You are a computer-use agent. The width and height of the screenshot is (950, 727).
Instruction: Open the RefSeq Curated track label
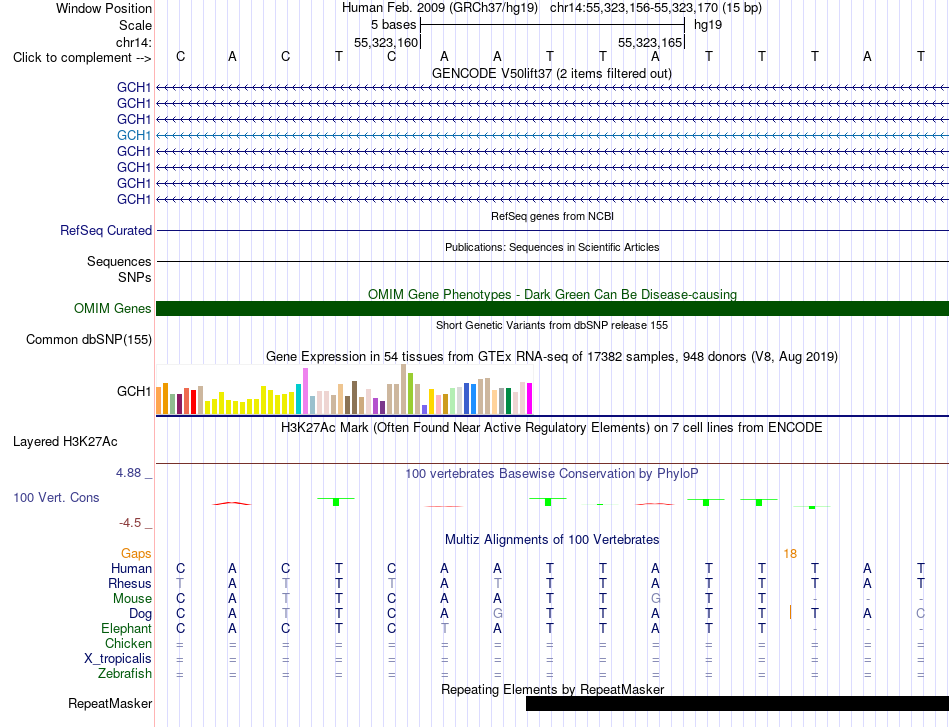tap(106, 230)
